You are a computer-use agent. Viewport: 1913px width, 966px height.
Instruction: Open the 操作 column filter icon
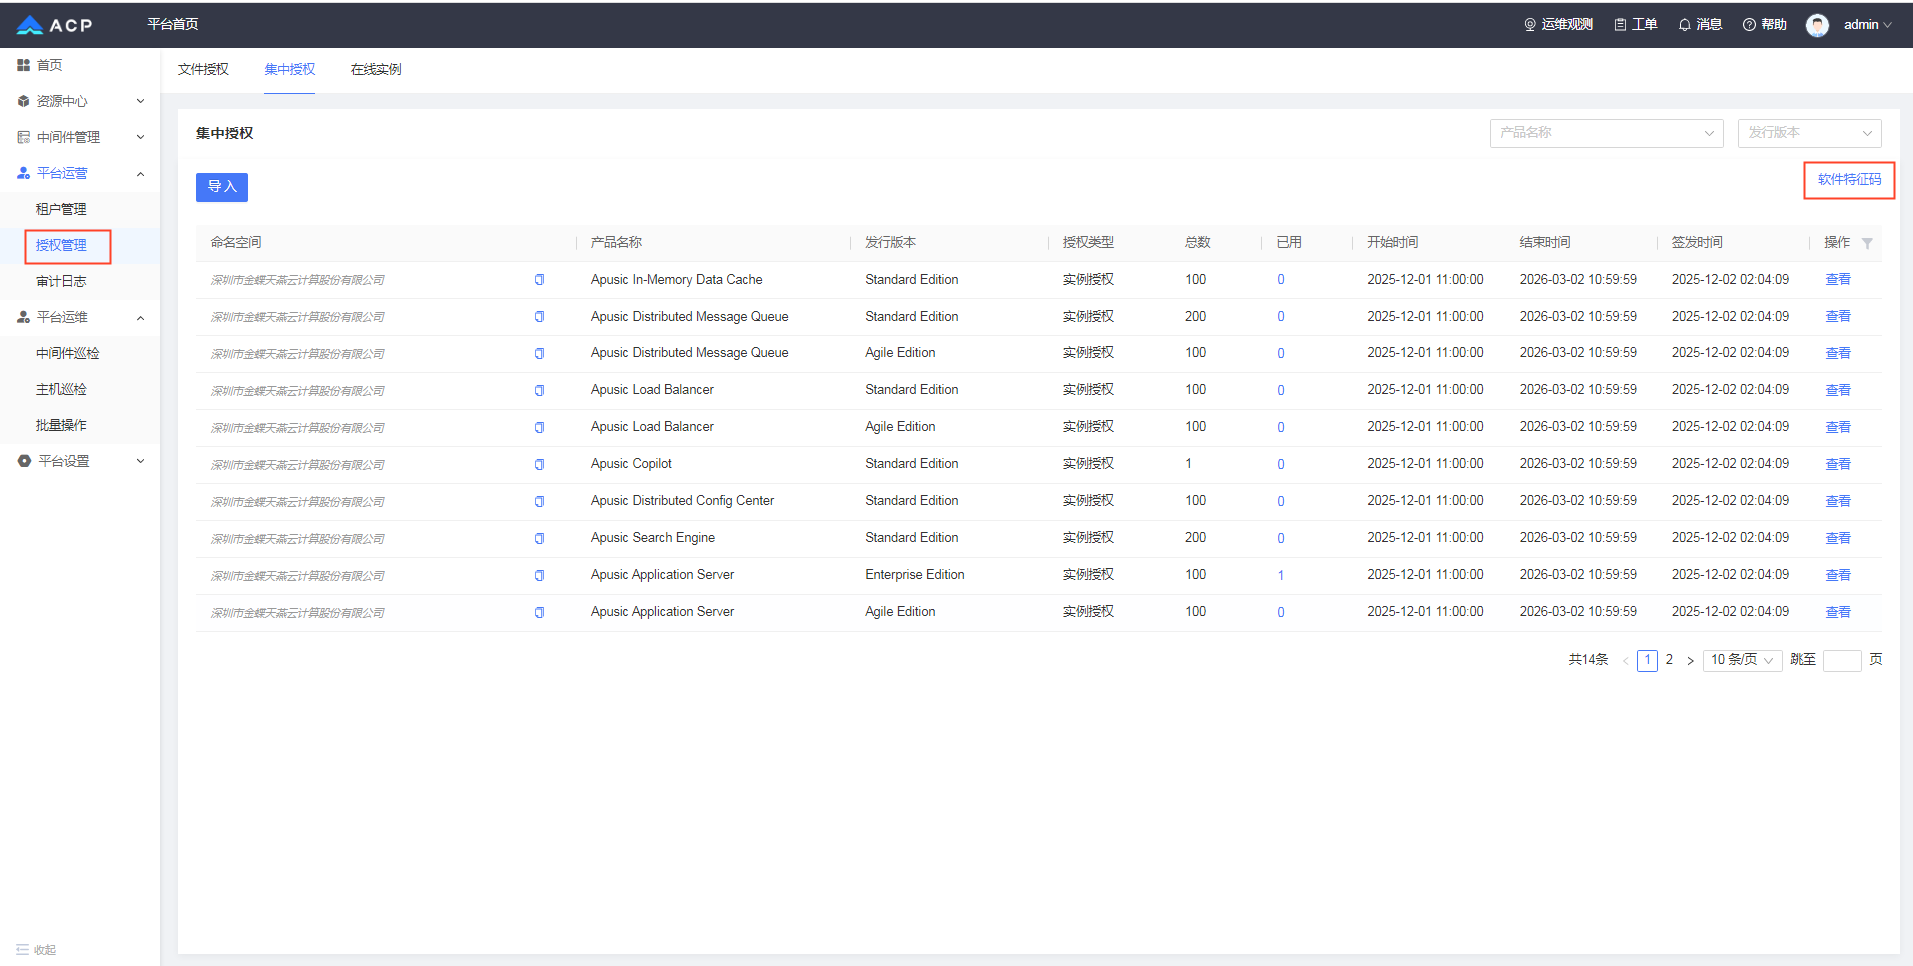tap(1867, 243)
